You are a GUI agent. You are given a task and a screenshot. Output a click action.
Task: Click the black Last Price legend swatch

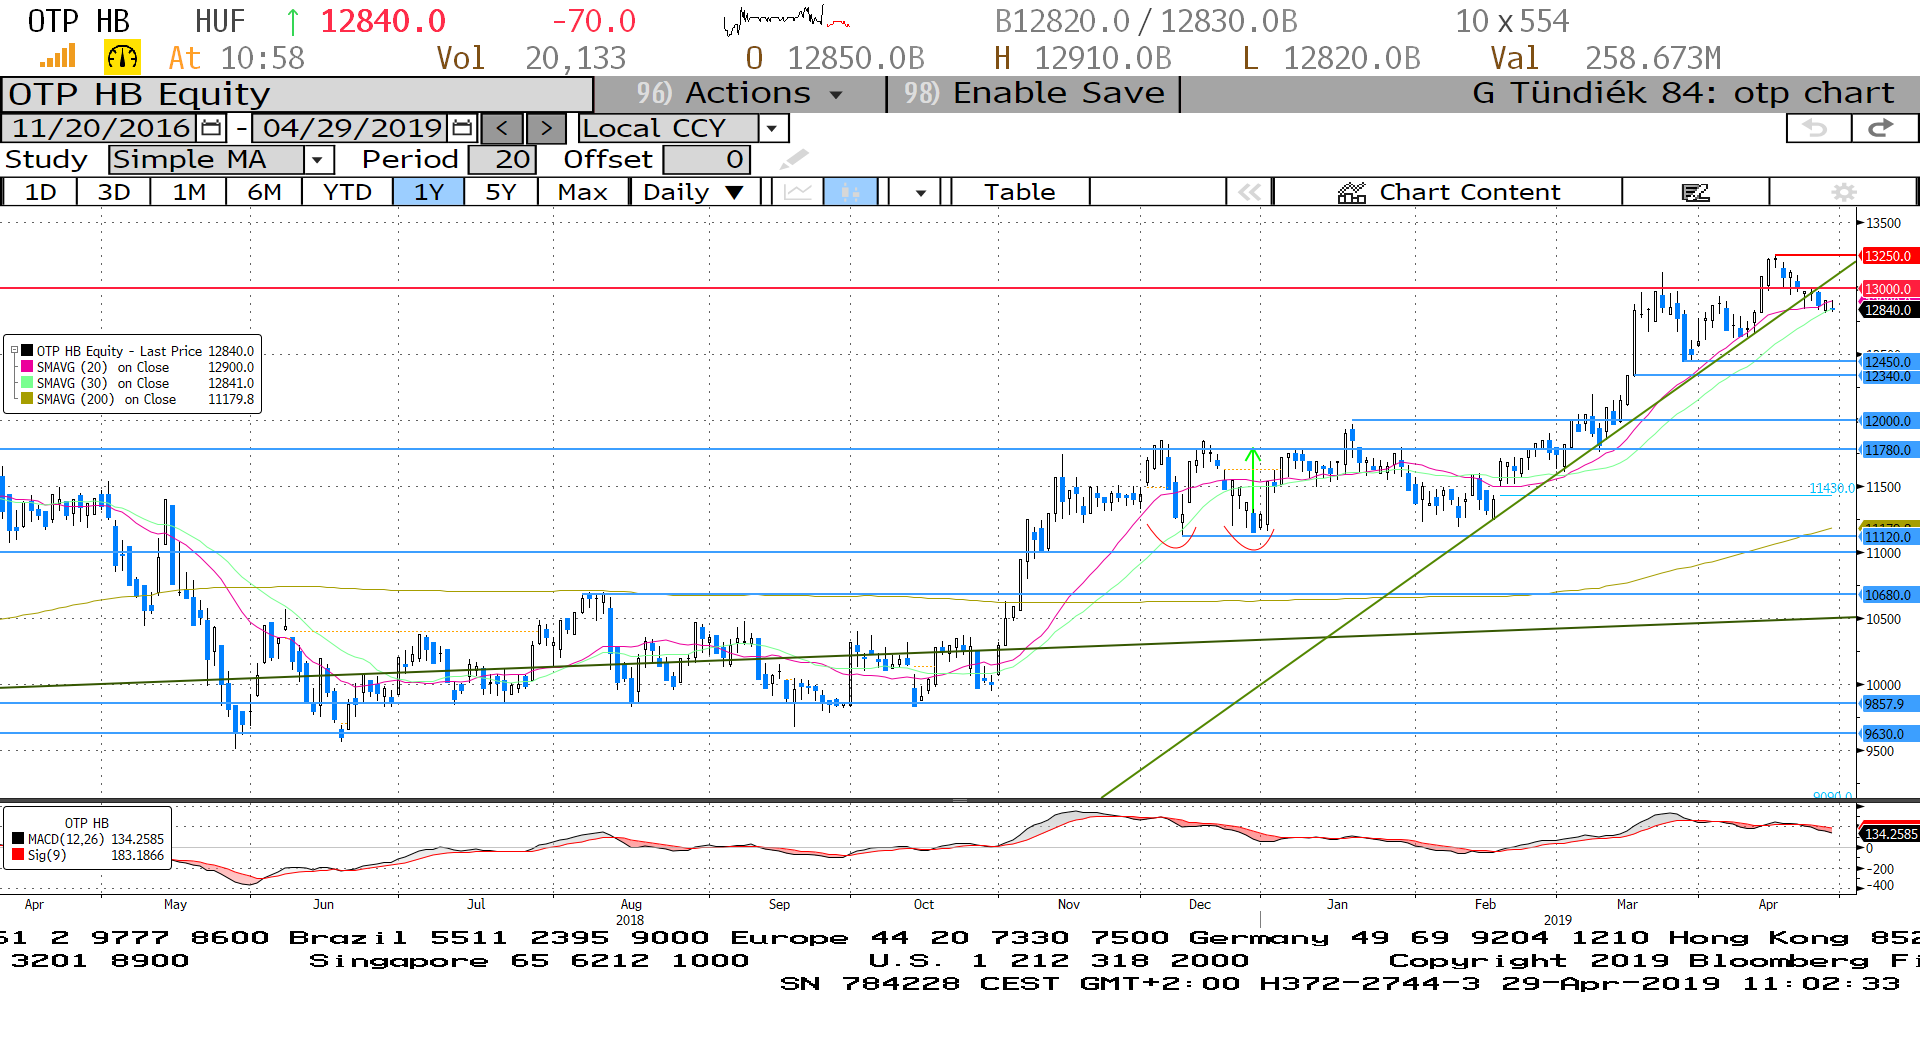click(x=27, y=351)
